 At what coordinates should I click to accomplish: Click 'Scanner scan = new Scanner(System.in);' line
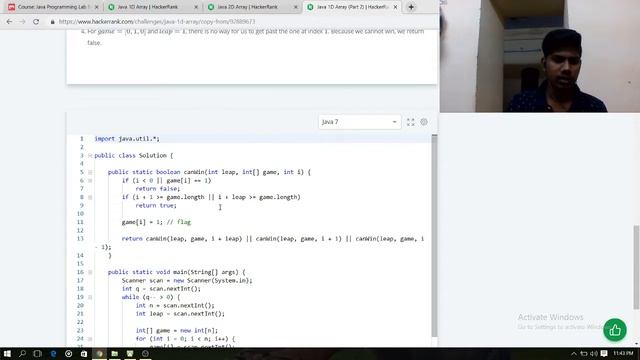(187, 280)
